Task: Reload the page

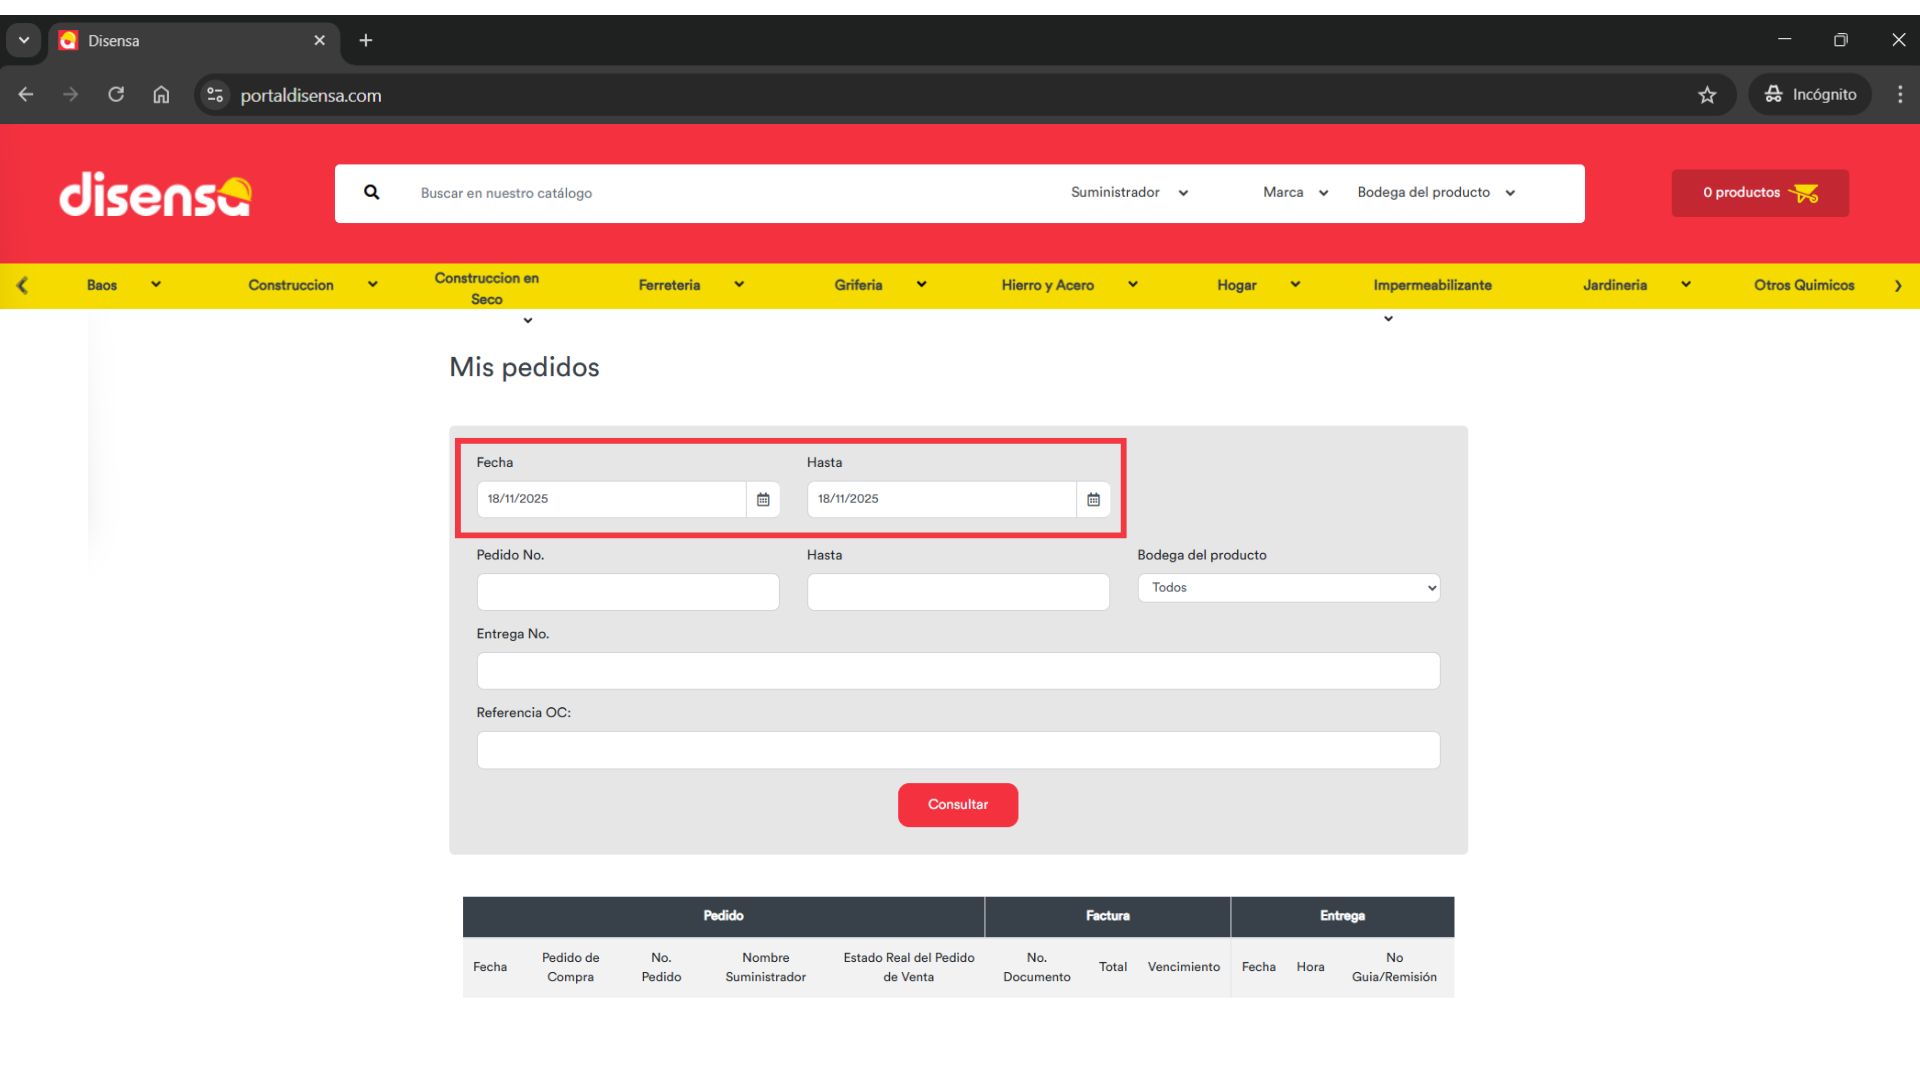Action: 116,95
